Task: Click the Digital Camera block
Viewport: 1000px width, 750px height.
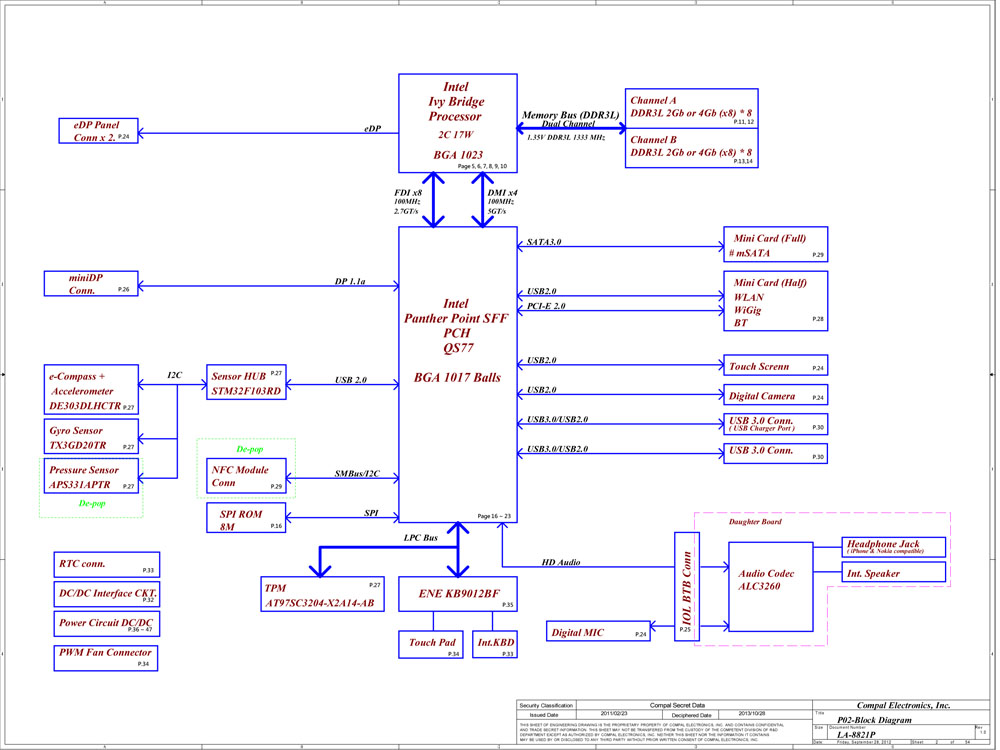Action: (x=777, y=395)
